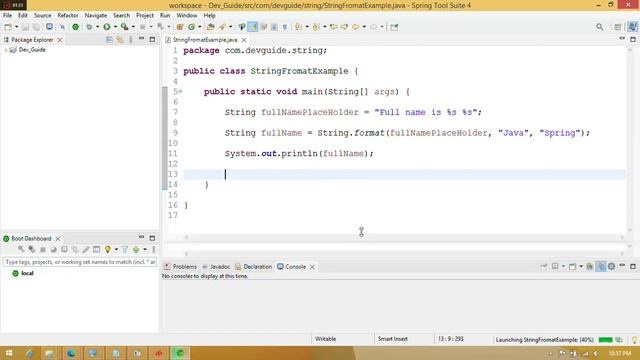Click the green Boot Dashboard toolbar icon

[x=76, y=27]
